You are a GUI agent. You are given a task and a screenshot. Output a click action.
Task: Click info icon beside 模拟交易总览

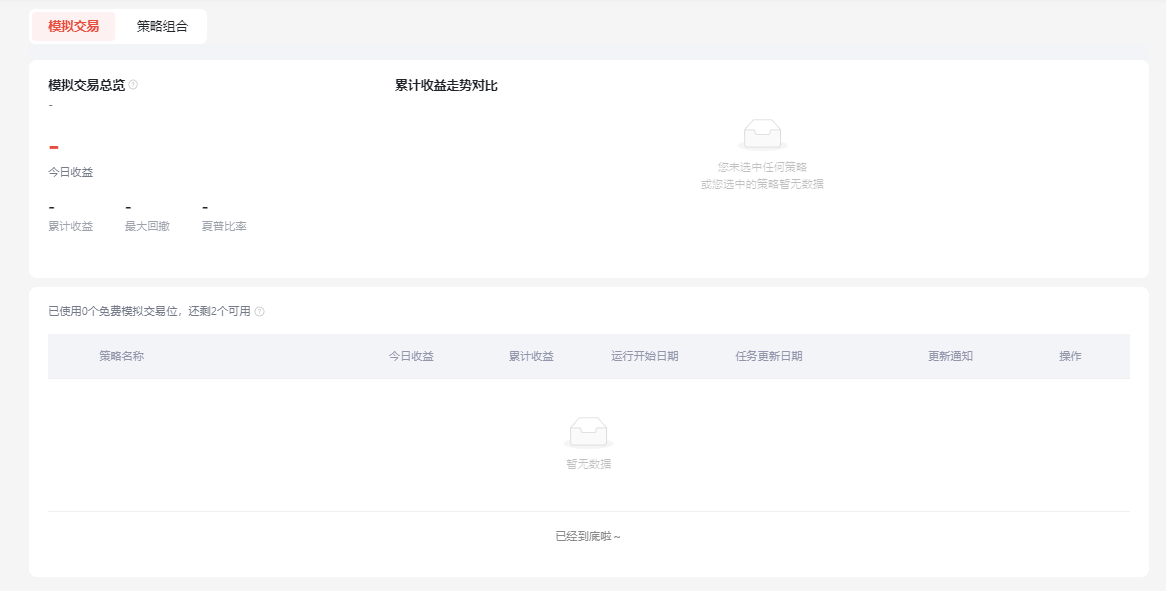[x=133, y=85]
